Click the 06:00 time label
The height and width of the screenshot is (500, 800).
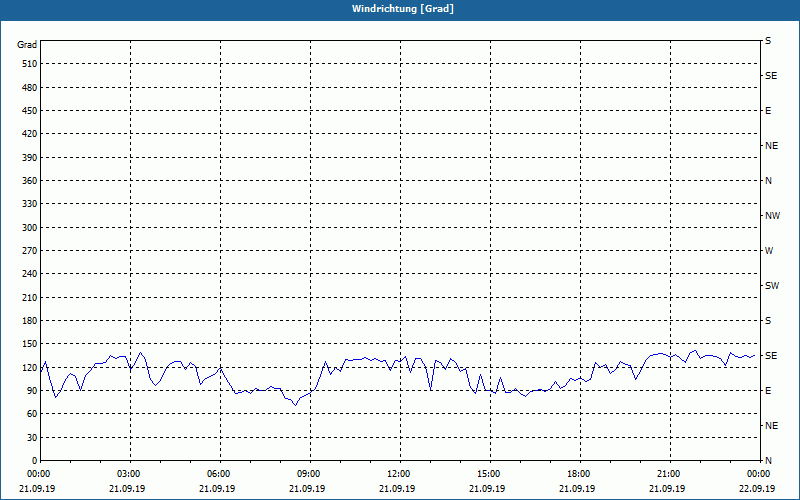217,474
